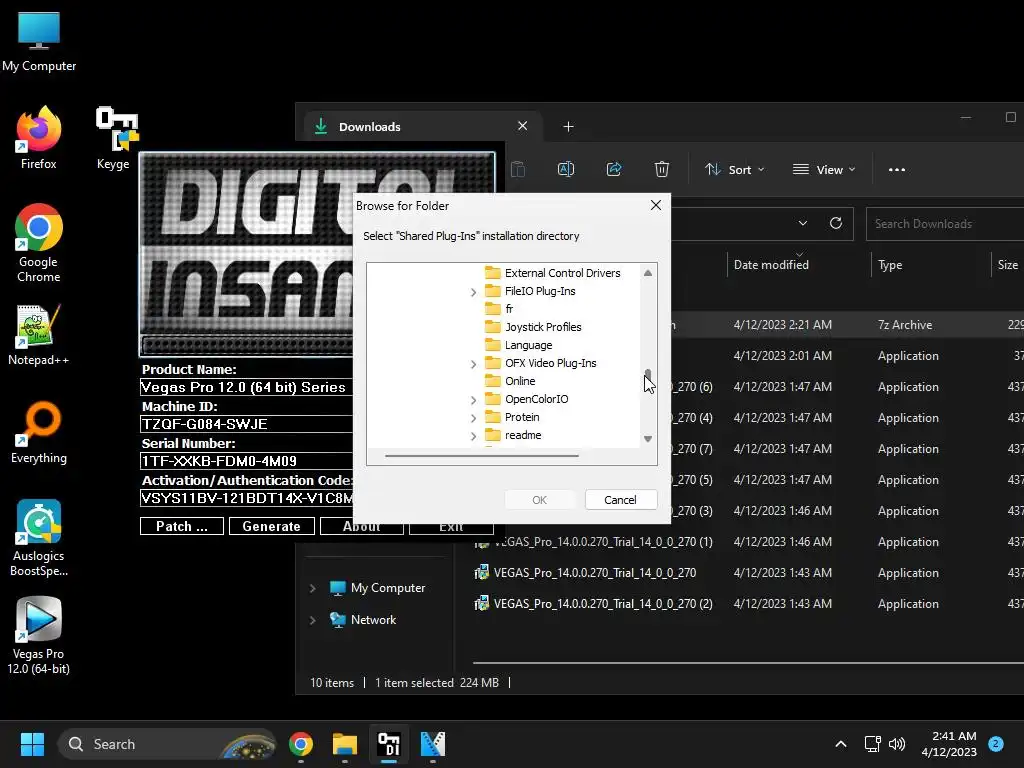Select the Online folder
The width and height of the screenshot is (1024, 768).
[511, 381]
